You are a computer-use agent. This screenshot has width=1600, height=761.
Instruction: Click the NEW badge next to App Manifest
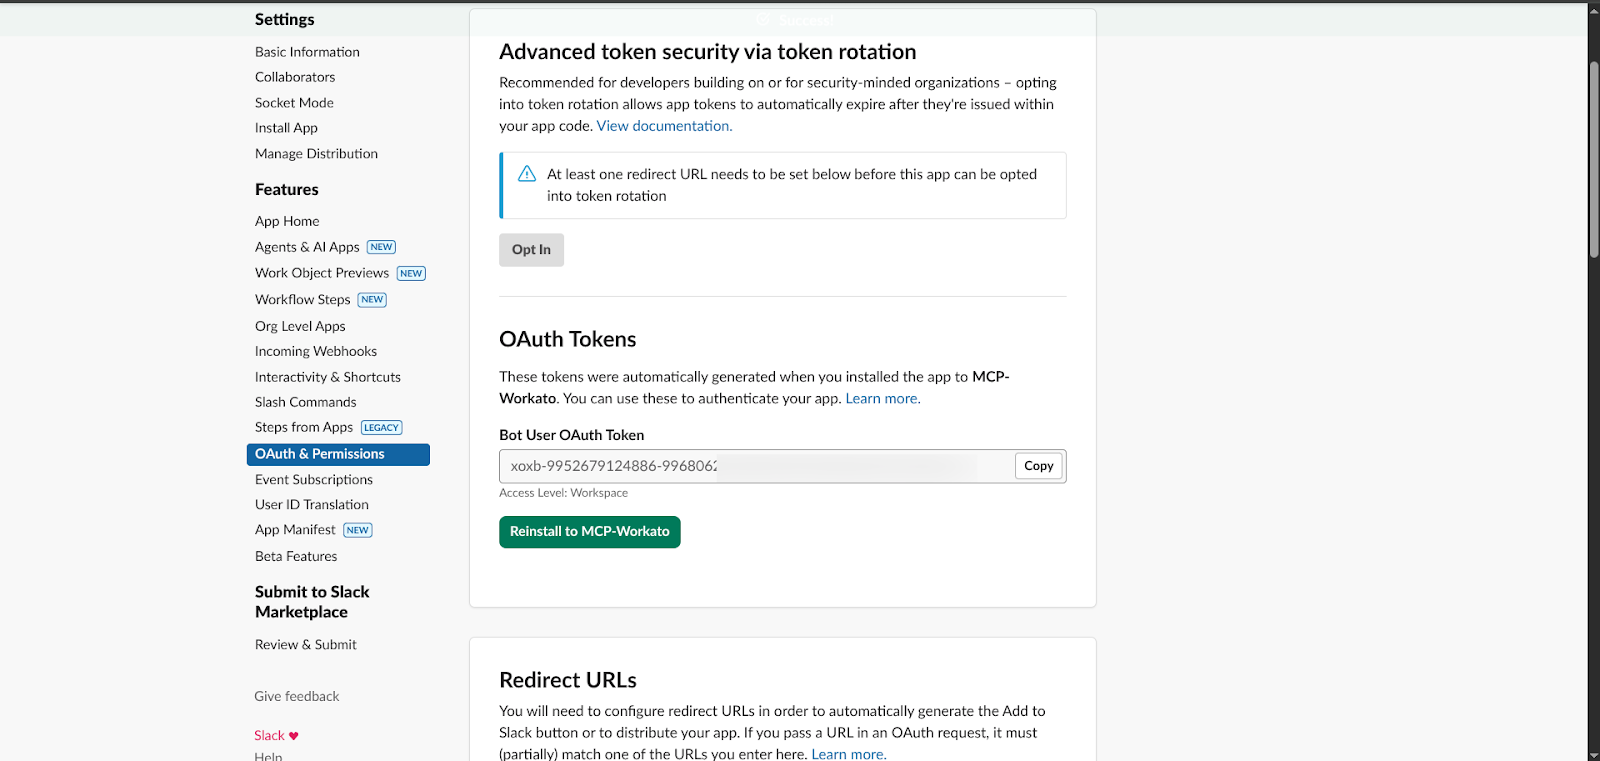coord(358,530)
